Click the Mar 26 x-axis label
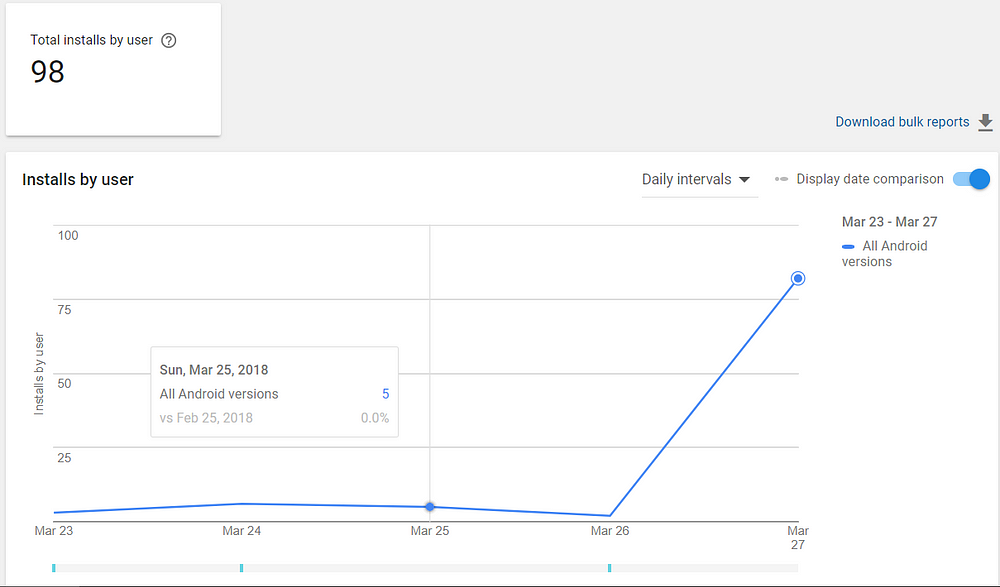Viewport: 1000px width, 587px height. 609,531
